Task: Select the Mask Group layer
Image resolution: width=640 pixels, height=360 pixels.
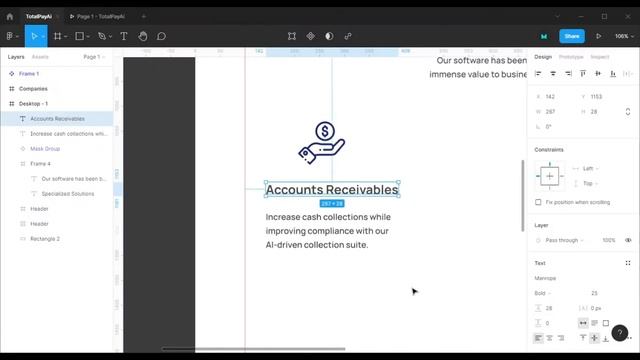Action: pyautogui.click(x=57, y=149)
